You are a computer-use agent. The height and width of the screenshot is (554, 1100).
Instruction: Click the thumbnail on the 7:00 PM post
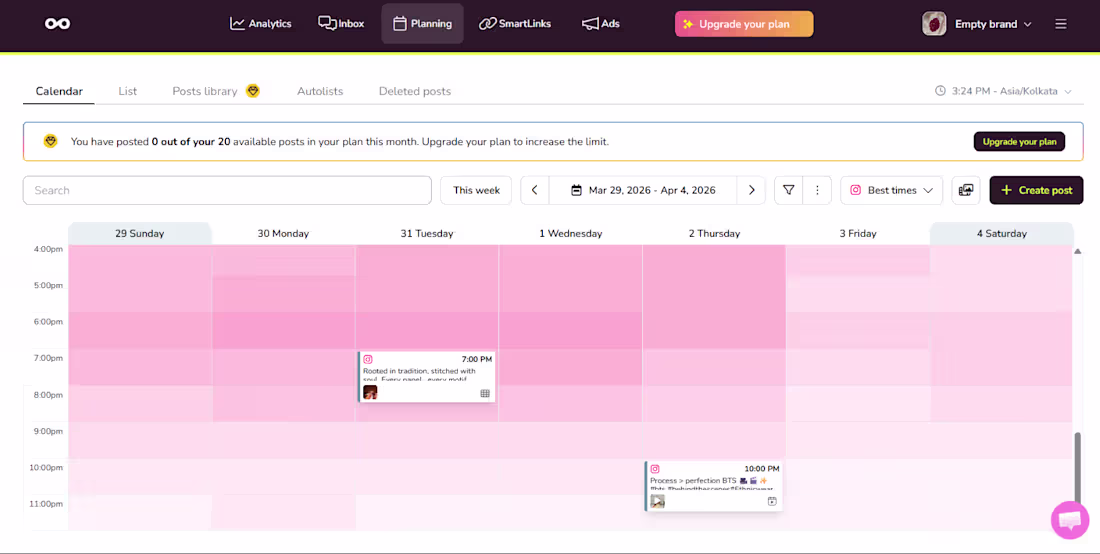click(x=370, y=392)
